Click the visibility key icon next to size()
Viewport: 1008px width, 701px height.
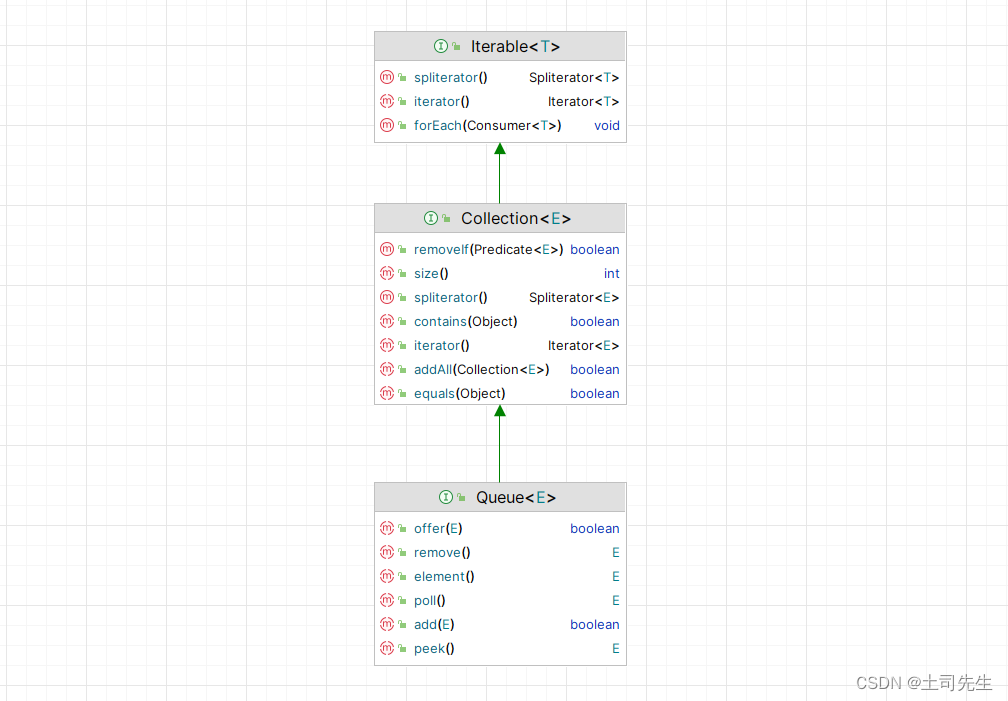401,273
